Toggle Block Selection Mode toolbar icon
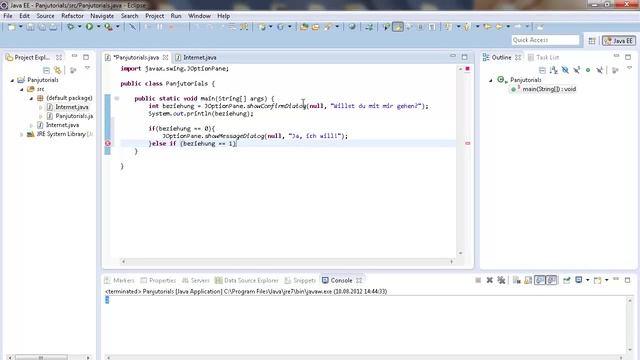 [420, 27]
